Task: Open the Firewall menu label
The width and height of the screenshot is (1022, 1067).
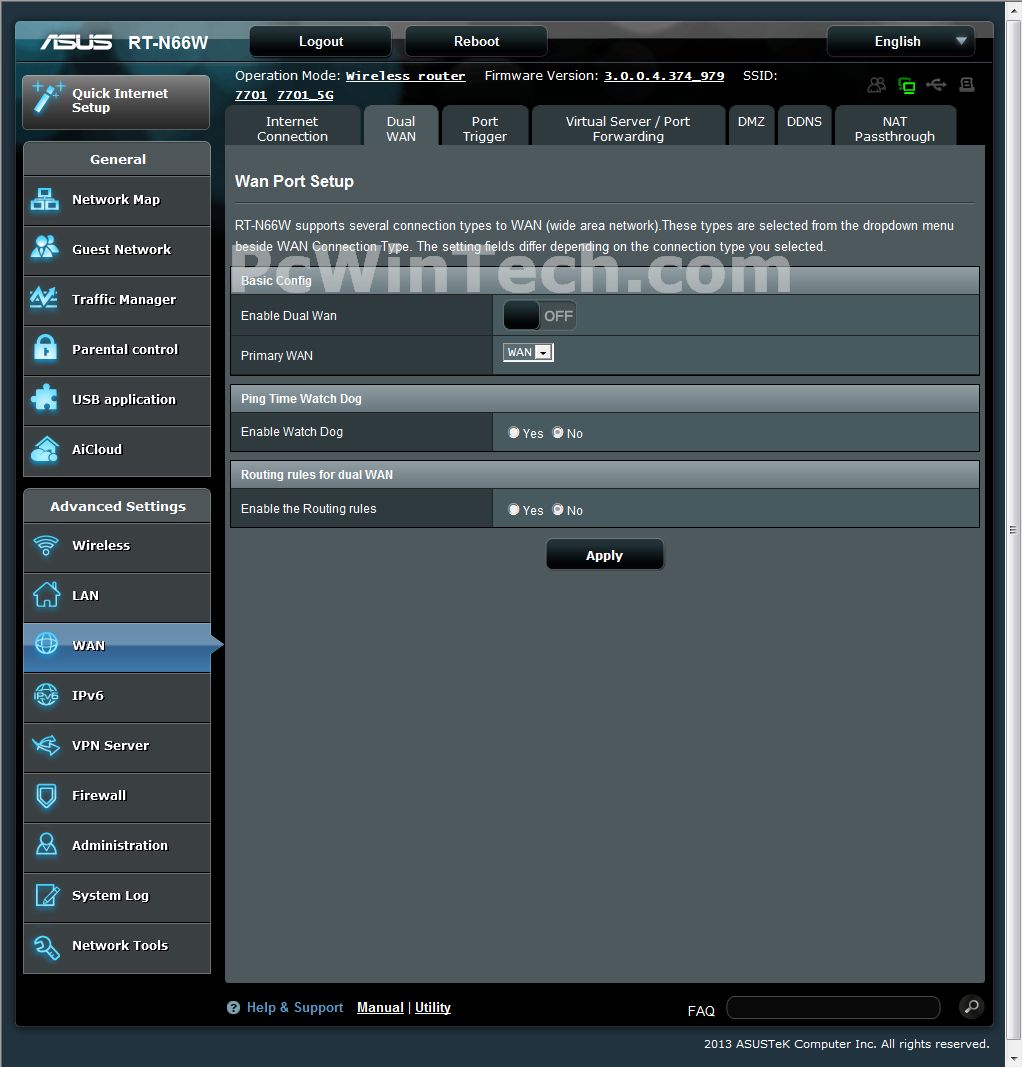Action: pos(99,795)
